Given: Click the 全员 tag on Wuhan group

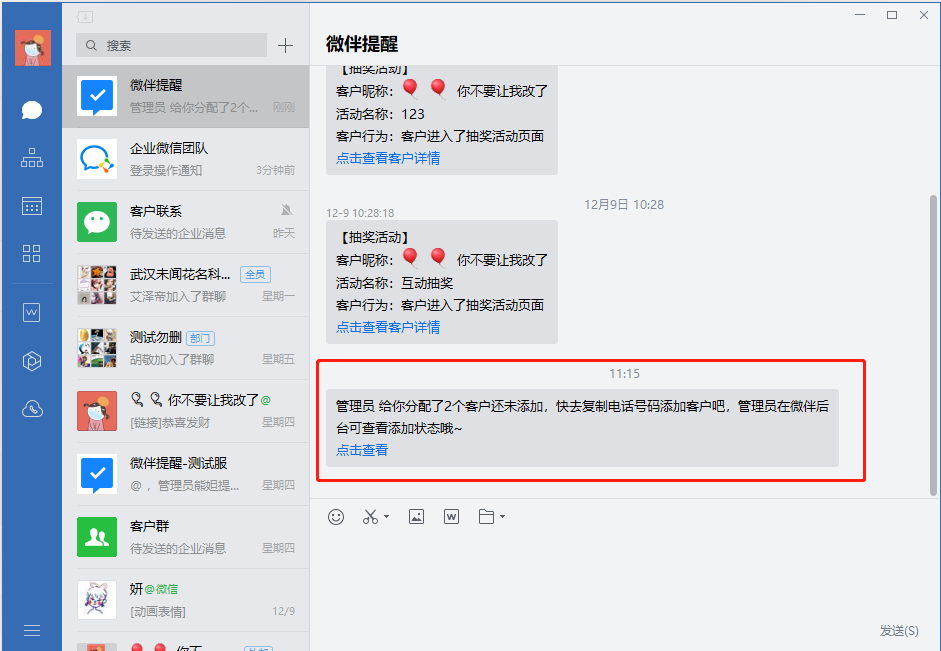Looking at the screenshot, I should coord(255,275).
